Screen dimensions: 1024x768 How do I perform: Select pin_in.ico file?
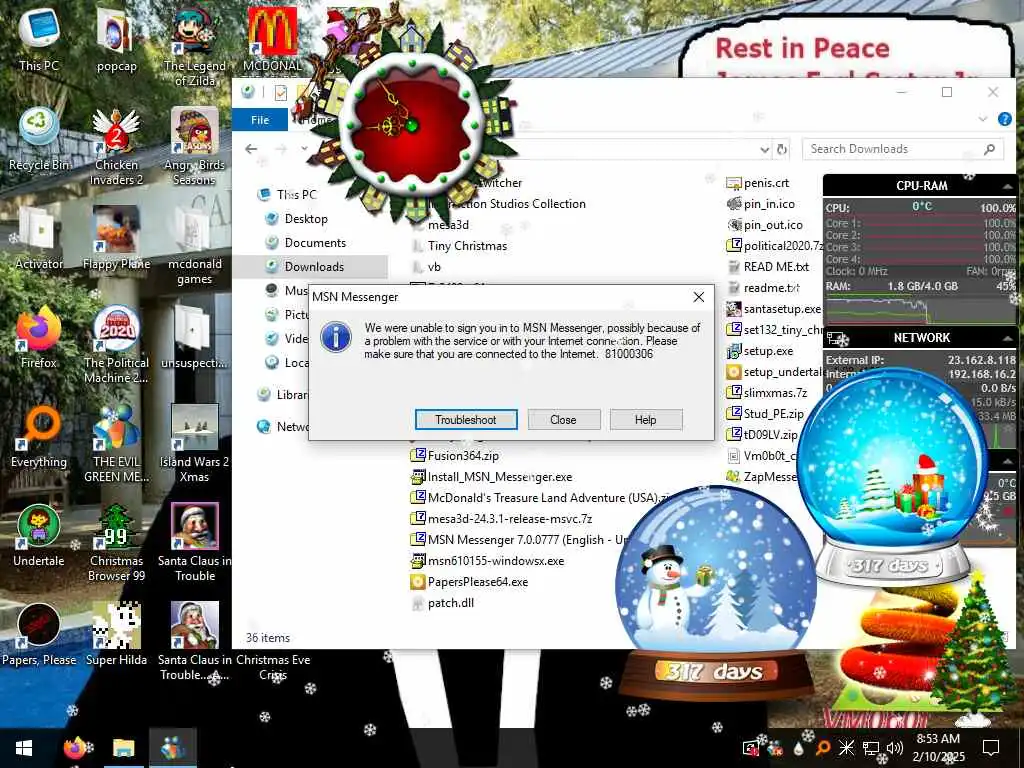pyautogui.click(x=760, y=204)
